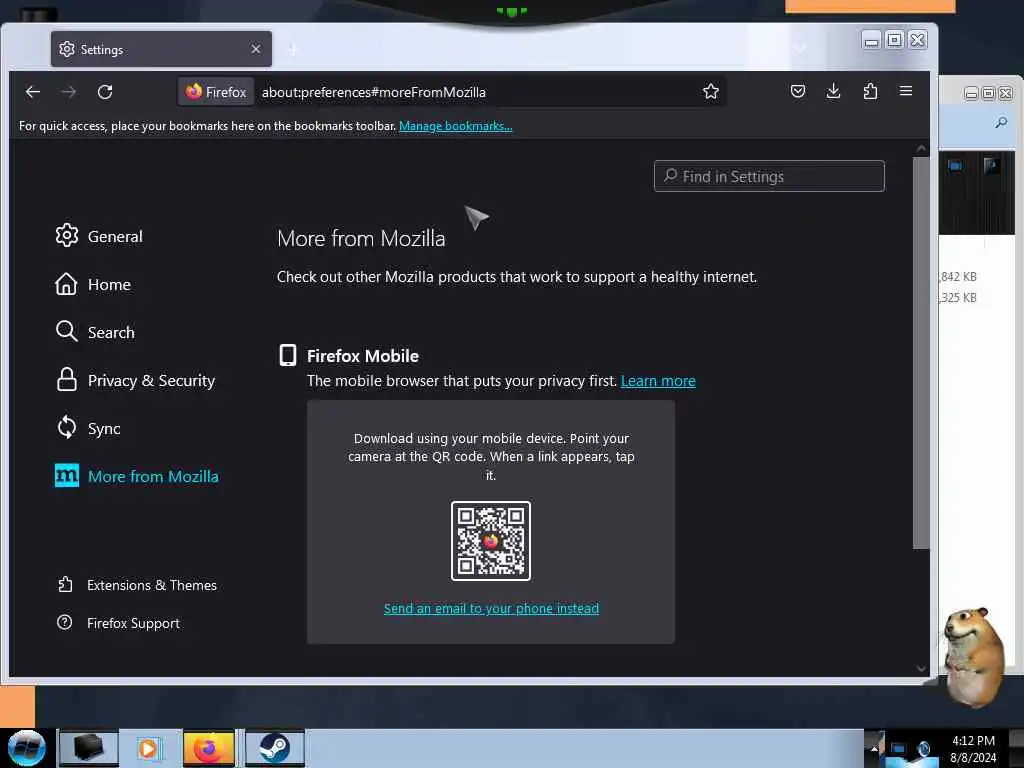Image resolution: width=1024 pixels, height=768 pixels.
Task: Click the Firefox identity badge in address bar
Action: tap(216, 92)
